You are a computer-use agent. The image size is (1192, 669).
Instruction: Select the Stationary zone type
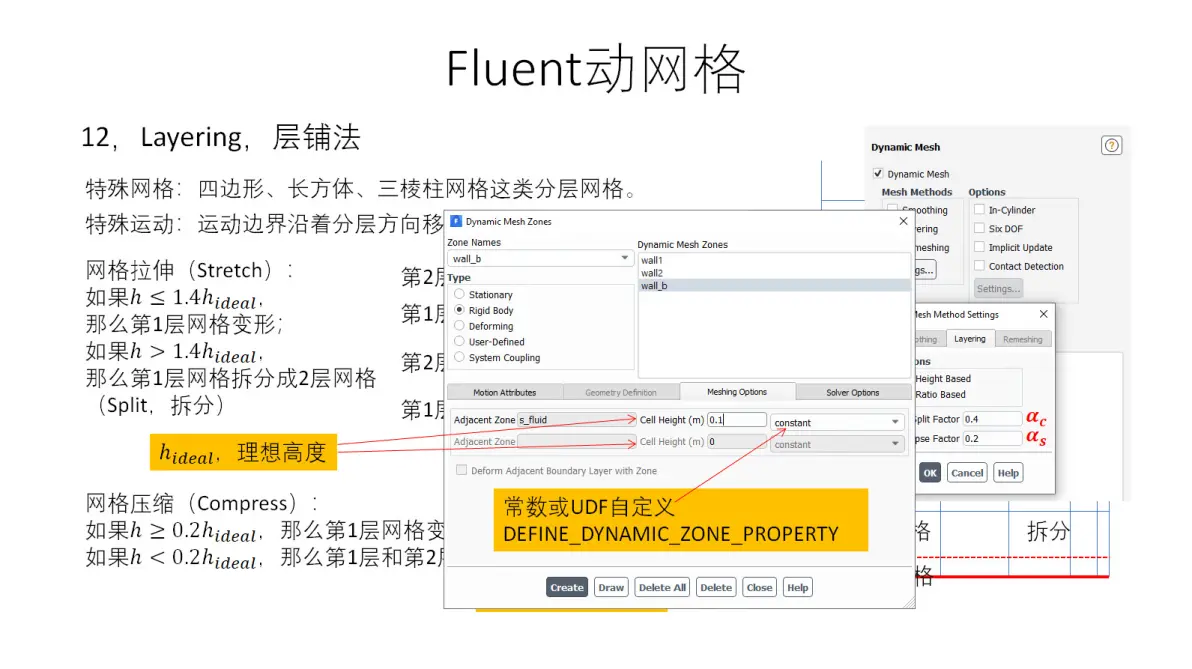click(x=459, y=294)
